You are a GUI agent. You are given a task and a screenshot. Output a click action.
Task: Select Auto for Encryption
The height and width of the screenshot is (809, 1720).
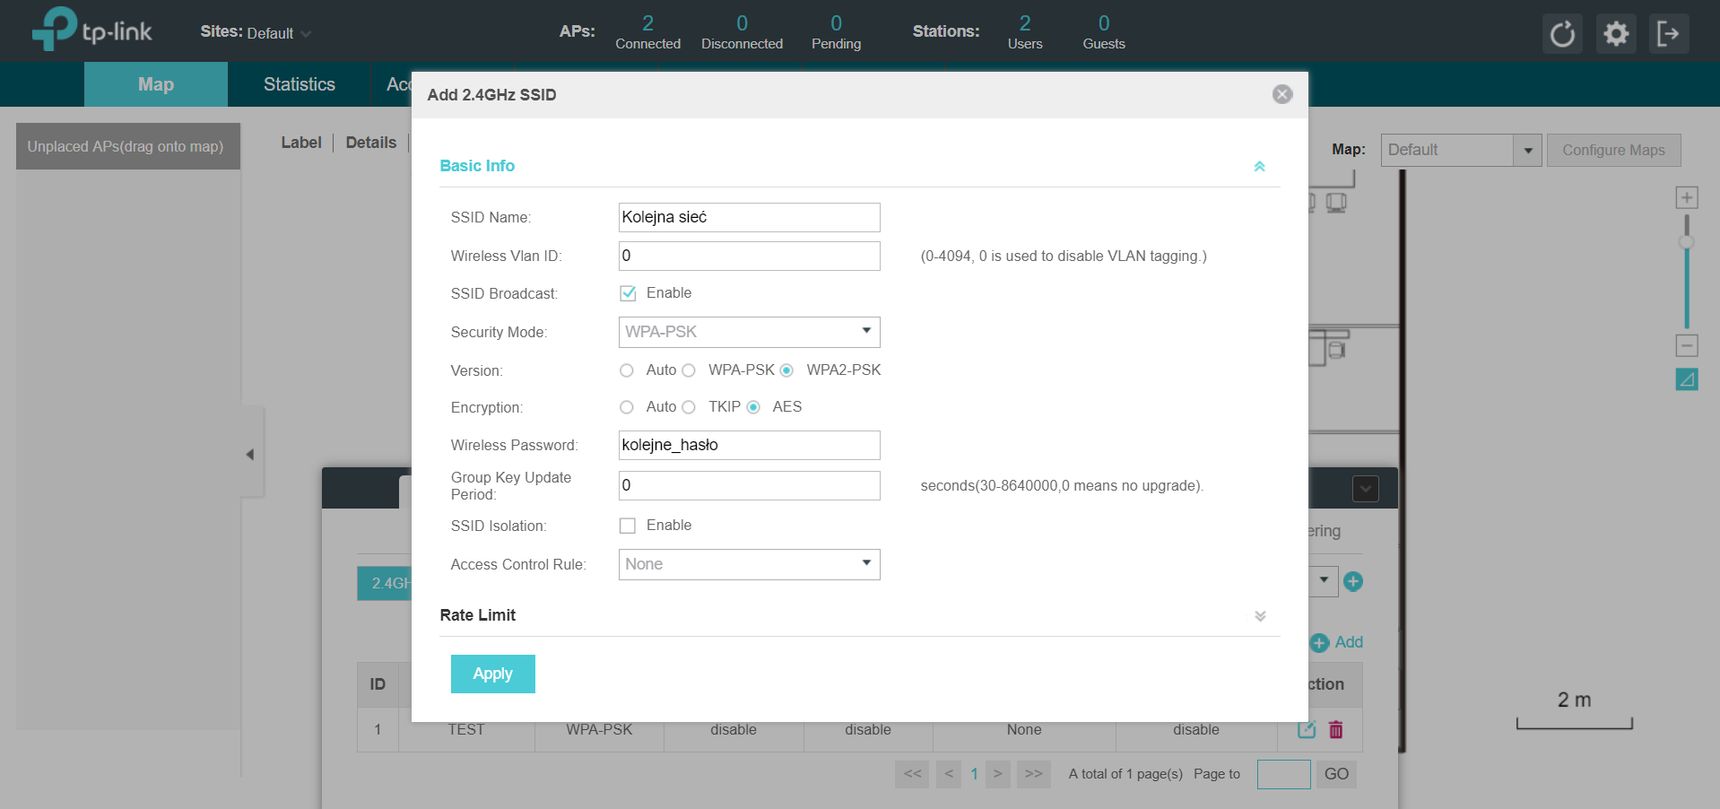[x=627, y=407]
